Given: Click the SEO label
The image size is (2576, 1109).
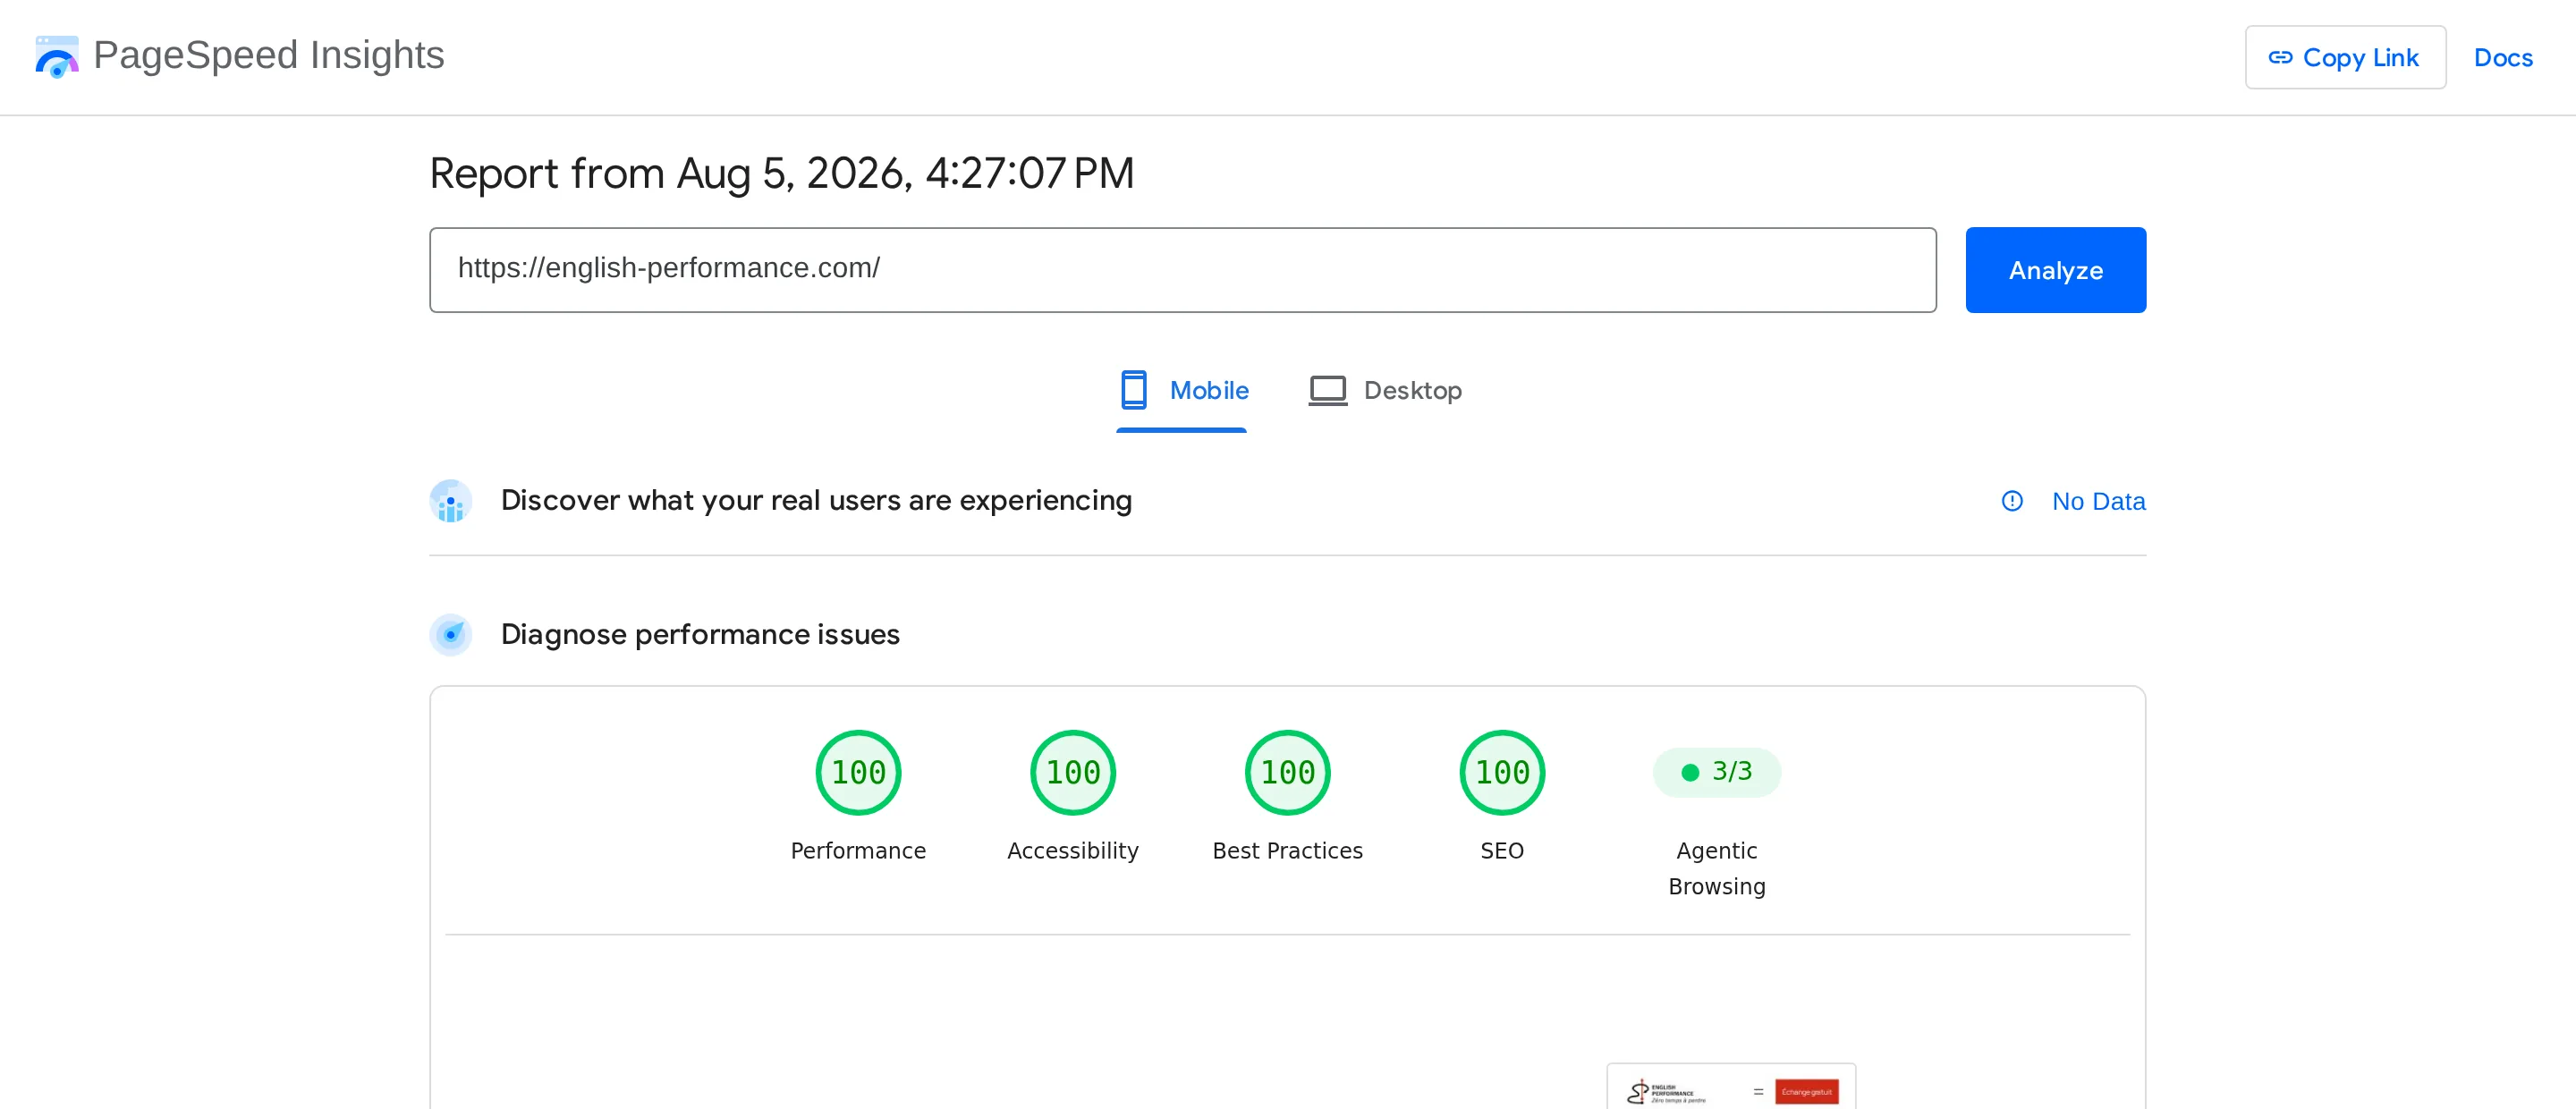Looking at the screenshot, I should coord(1502,850).
